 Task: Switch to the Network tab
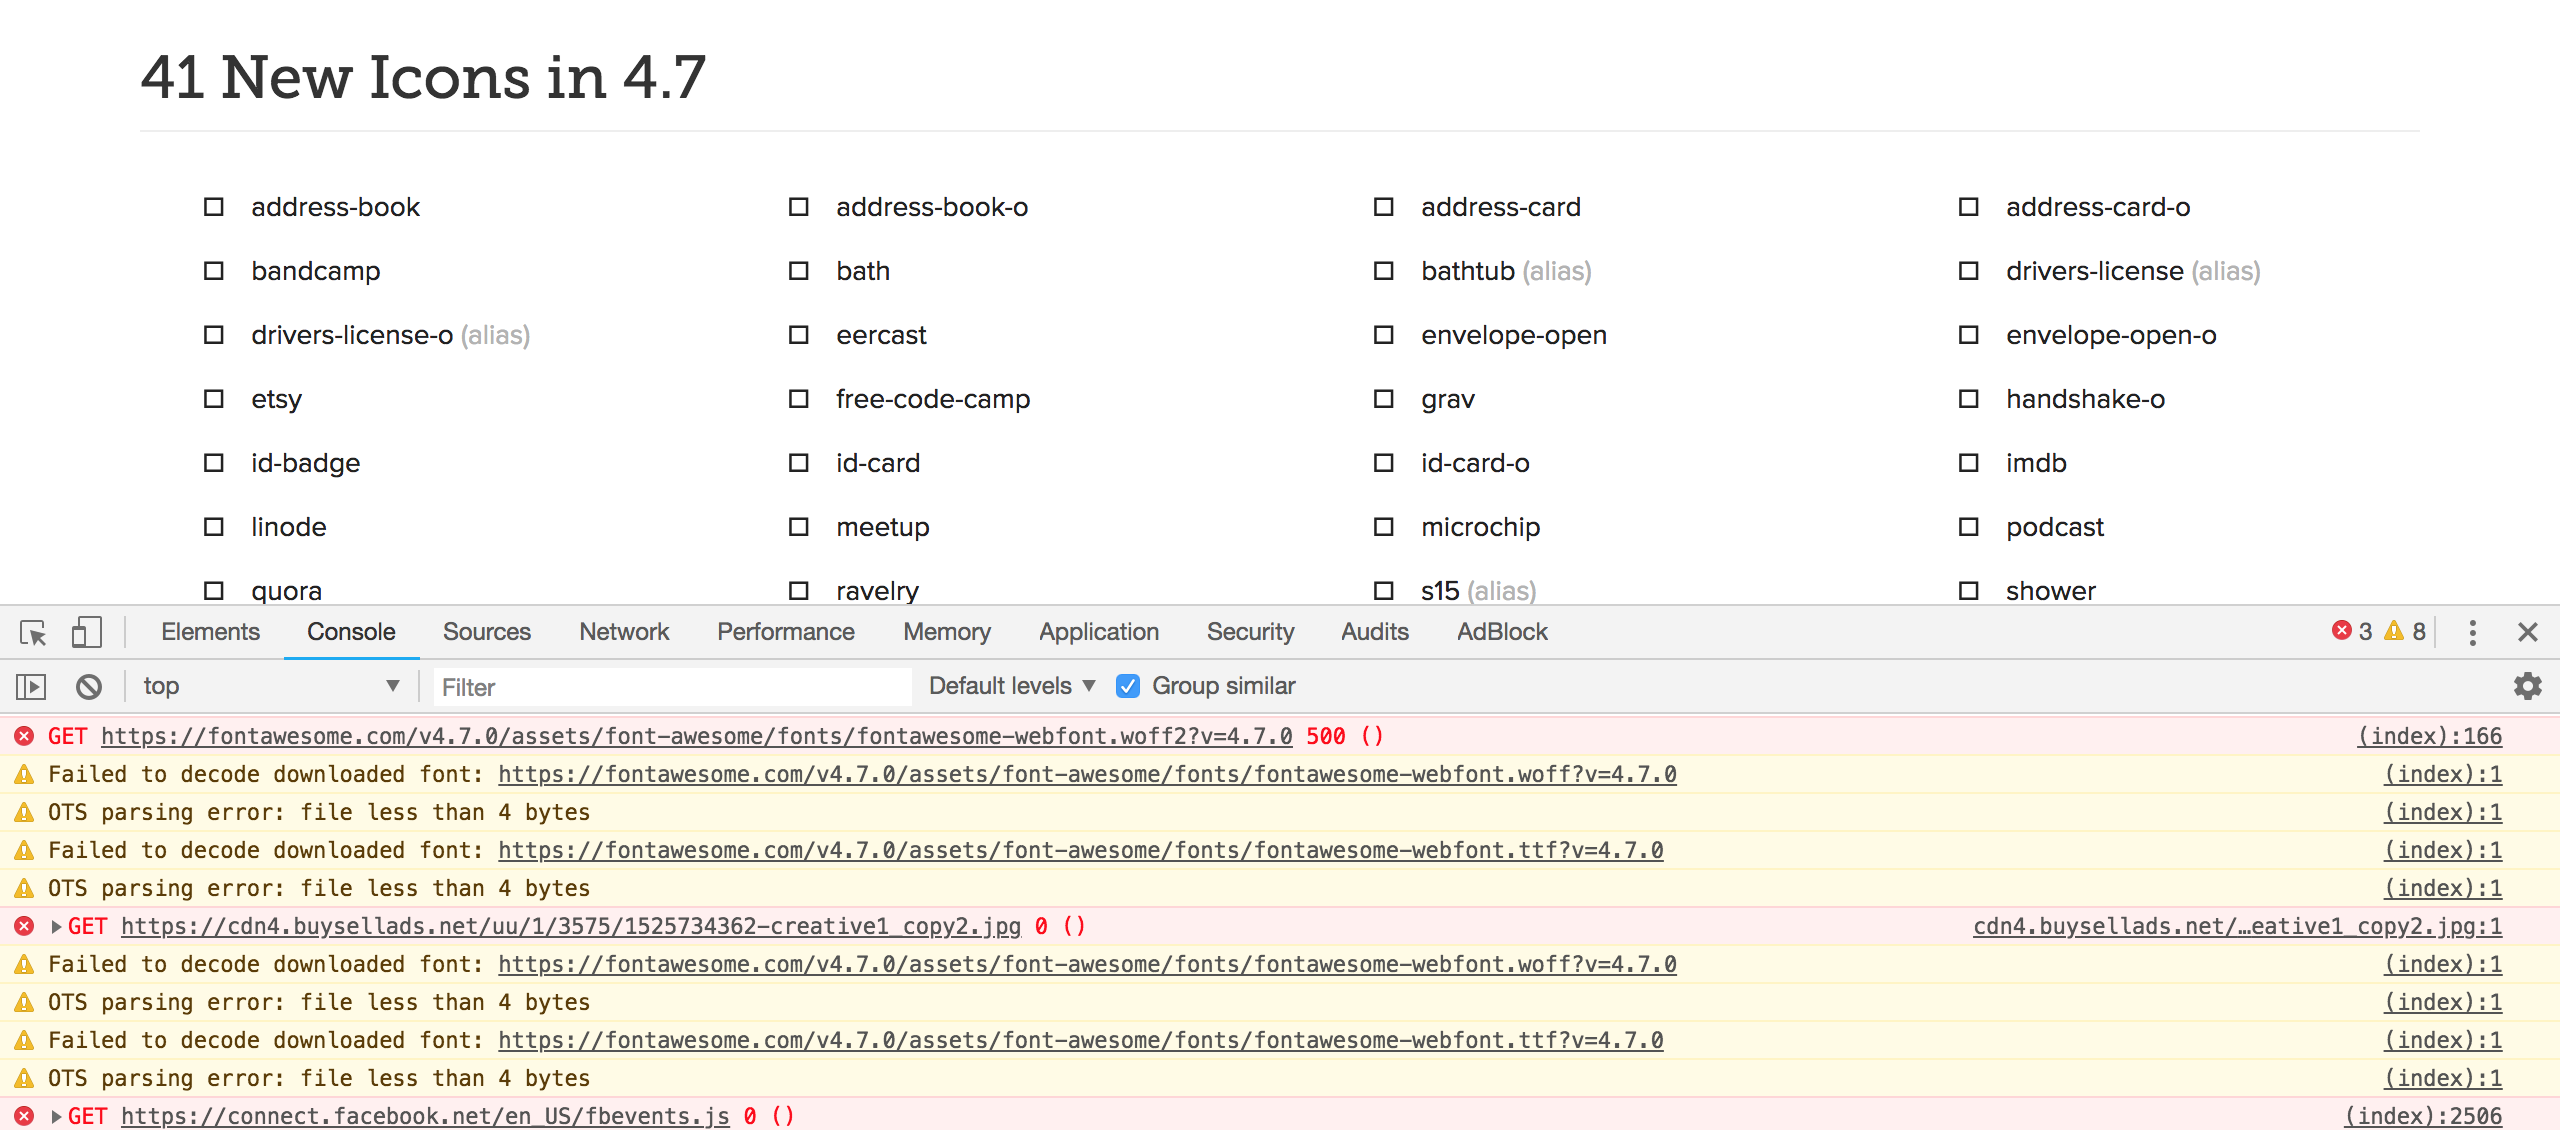coord(623,631)
